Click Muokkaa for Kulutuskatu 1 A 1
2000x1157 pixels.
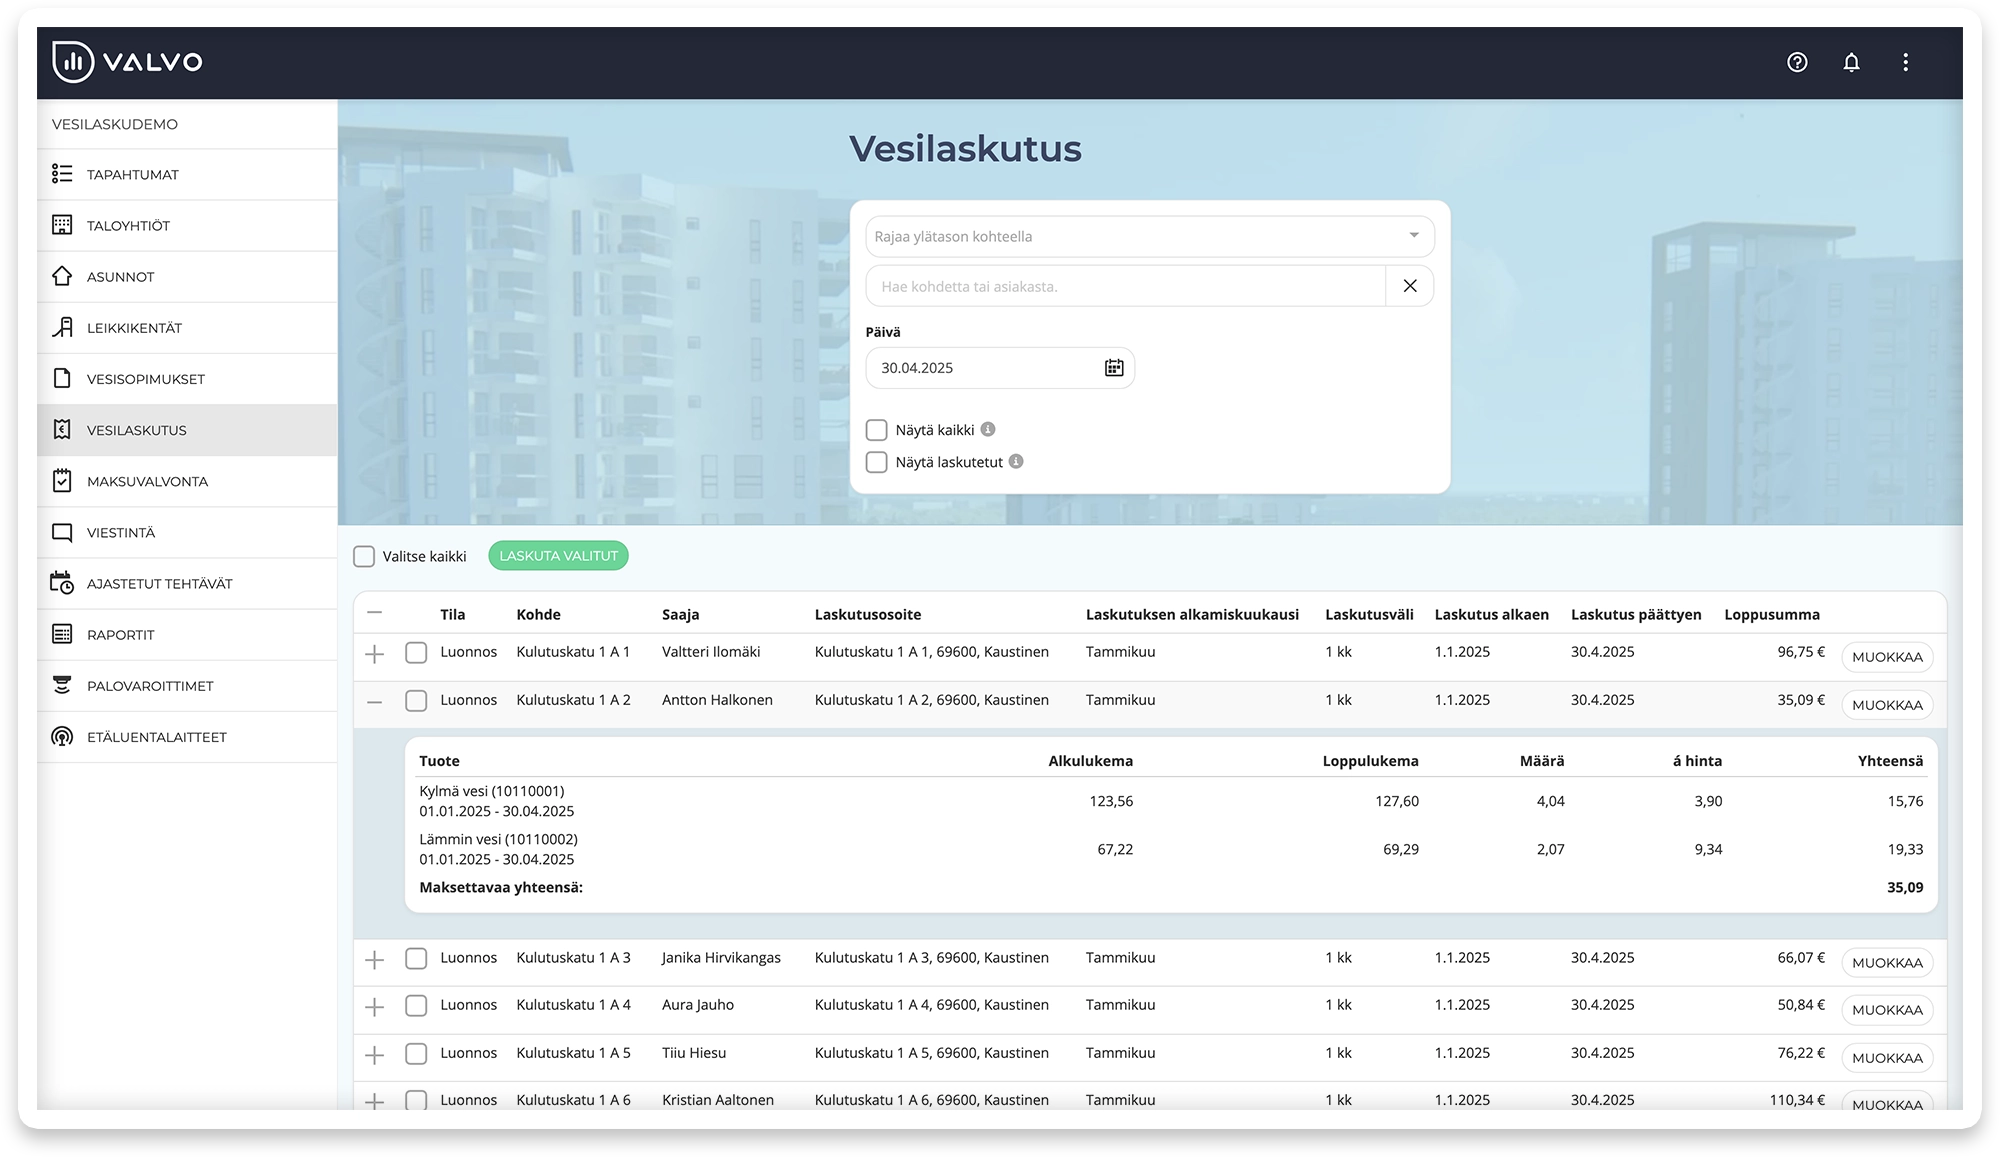click(1887, 657)
